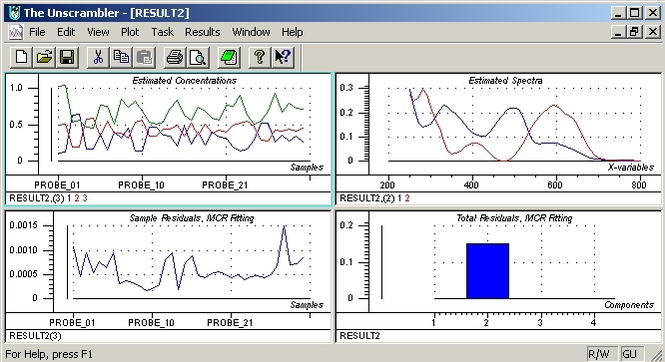This screenshot has width=665, height=362.
Task: Select Sample Residuals, MCR Fitting title
Action: (x=191, y=218)
